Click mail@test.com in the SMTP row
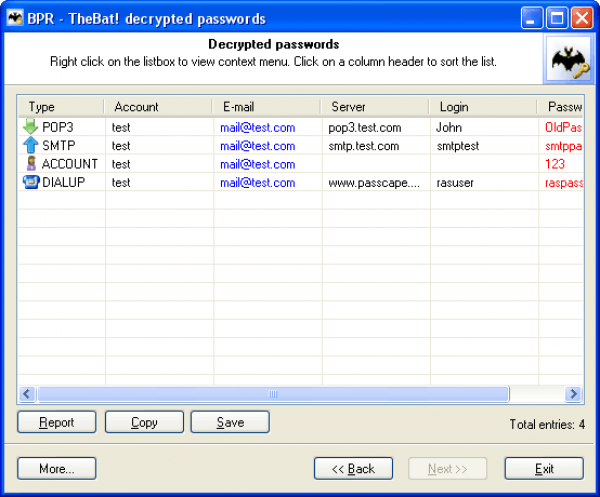Viewport: 600px width, 497px height. pyautogui.click(x=258, y=145)
